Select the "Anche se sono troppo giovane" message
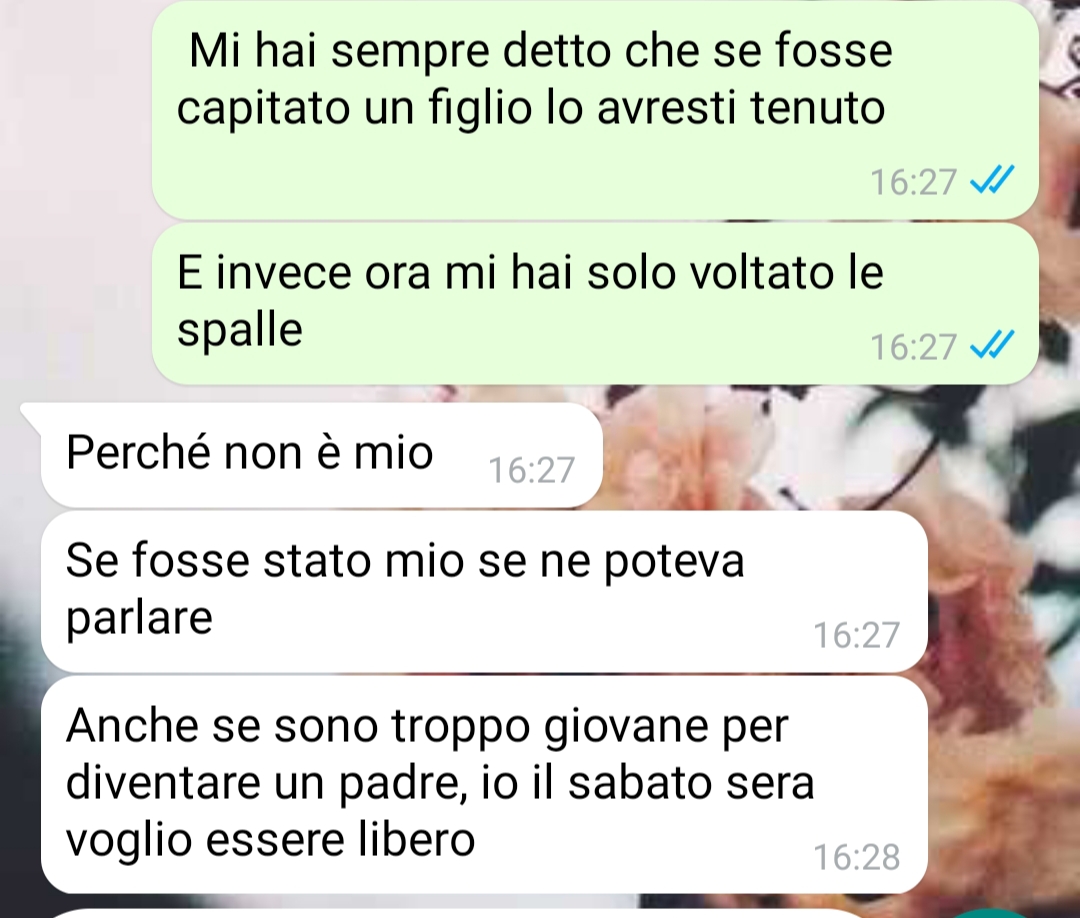 click(x=484, y=784)
